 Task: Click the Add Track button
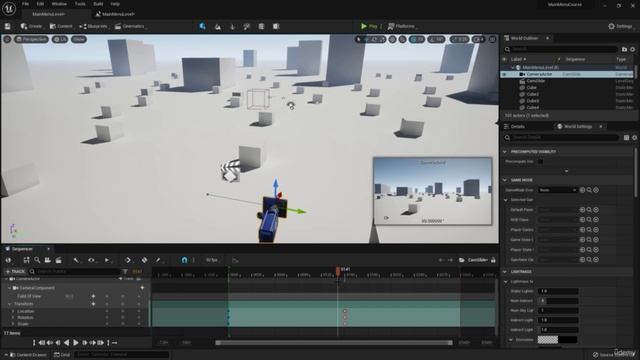click(15, 271)
